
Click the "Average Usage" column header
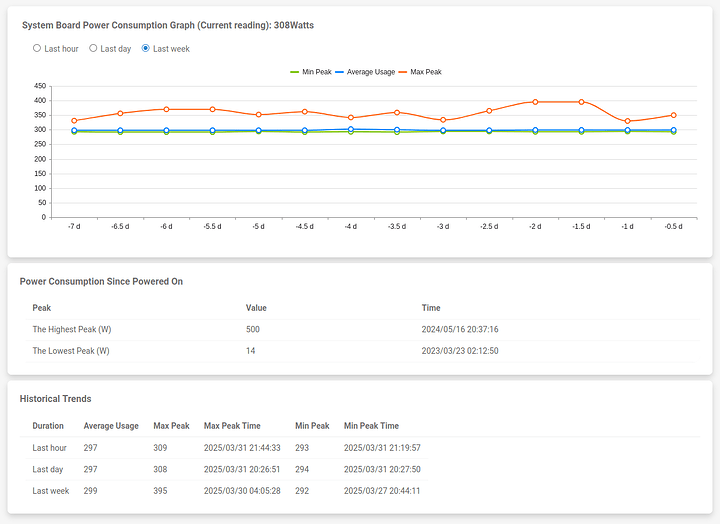pos(111,426)
